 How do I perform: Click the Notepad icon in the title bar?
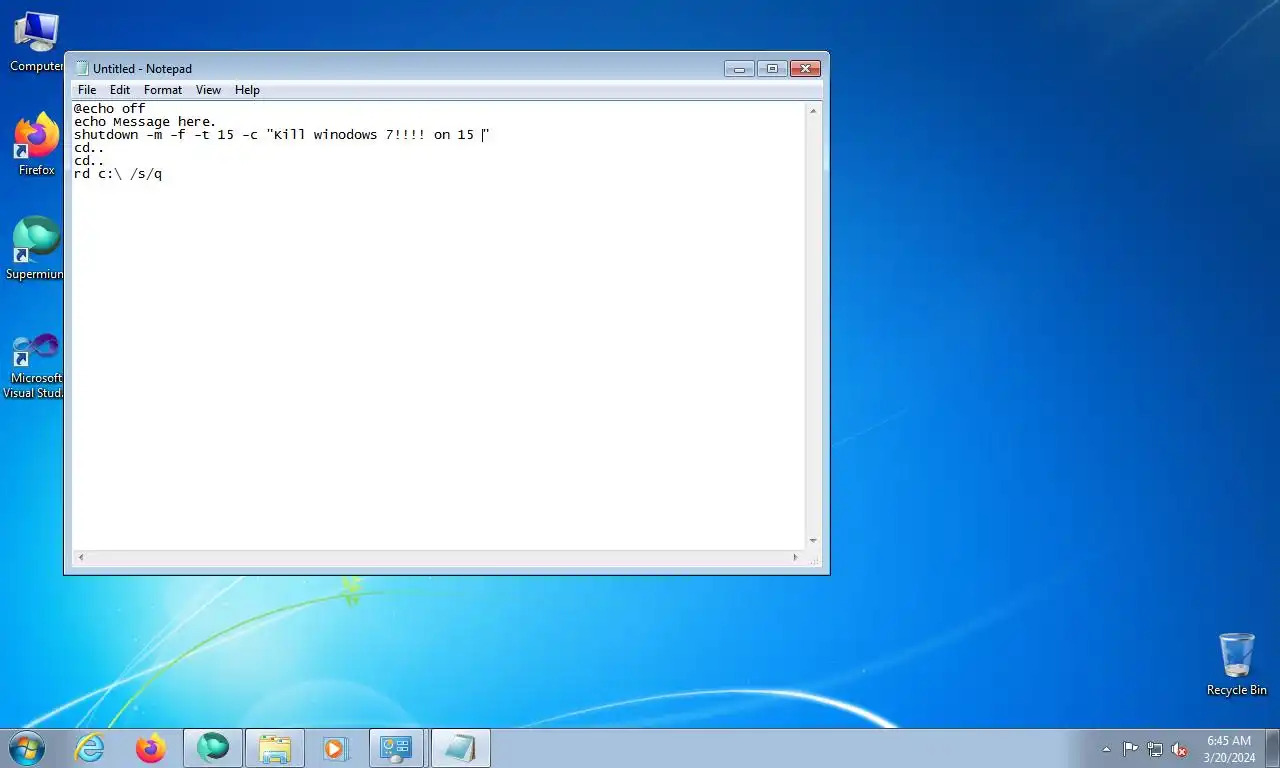pos(82,68)
